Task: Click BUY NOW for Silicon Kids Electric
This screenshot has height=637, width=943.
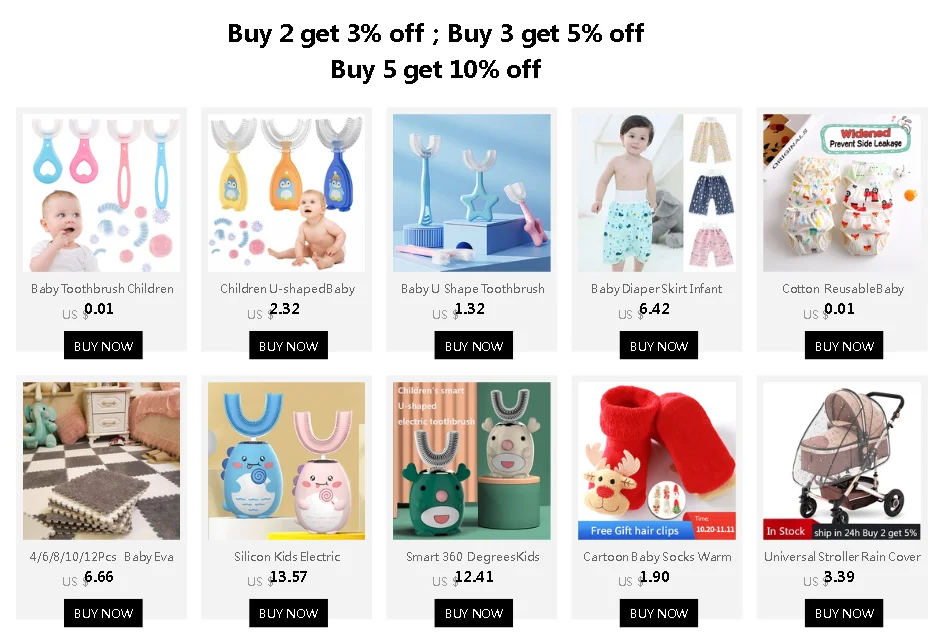Action: [x=289, y=613]
